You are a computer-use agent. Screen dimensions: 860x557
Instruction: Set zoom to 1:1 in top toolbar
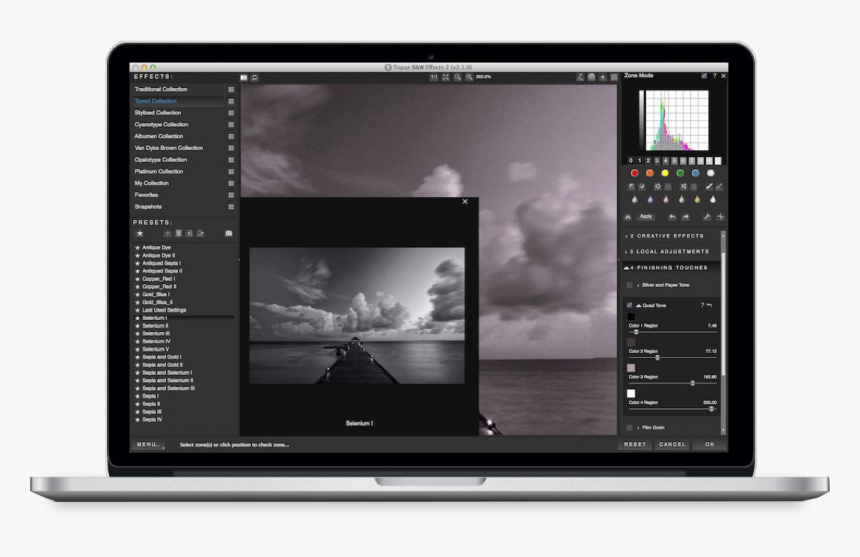tap(434, 77)
